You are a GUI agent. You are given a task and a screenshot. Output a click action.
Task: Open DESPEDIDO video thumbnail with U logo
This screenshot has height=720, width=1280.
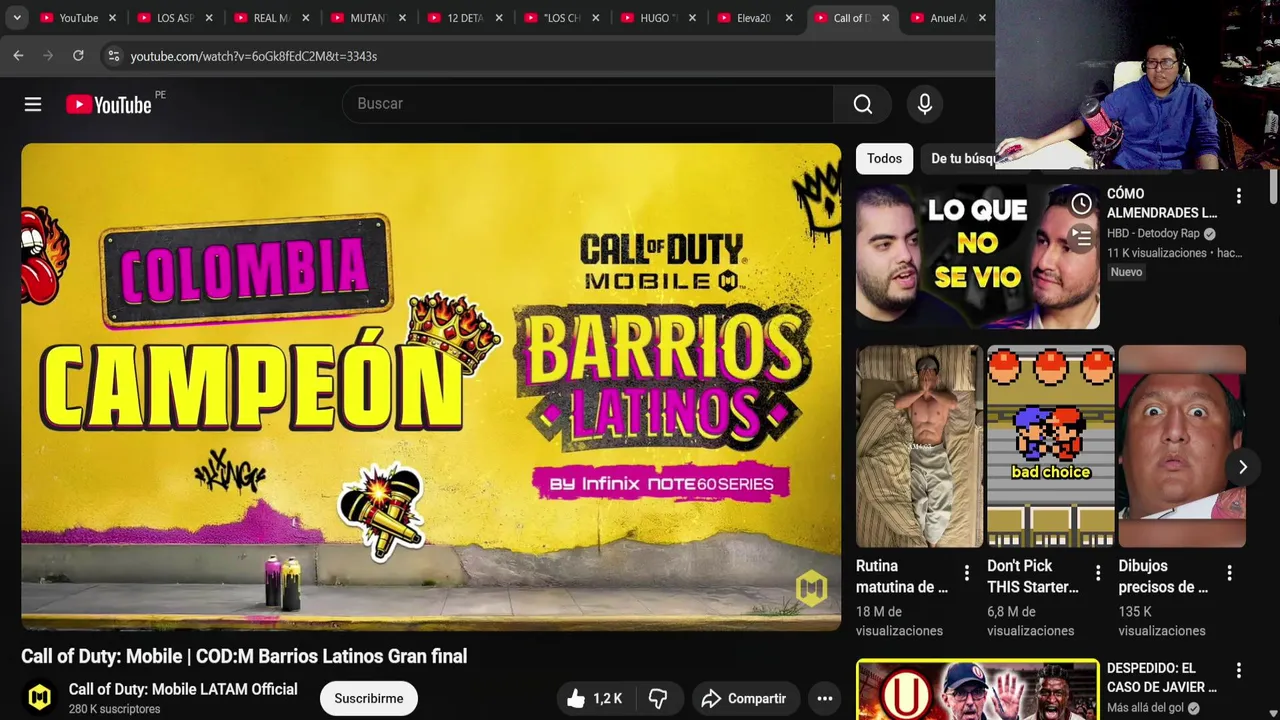(977, 690)
